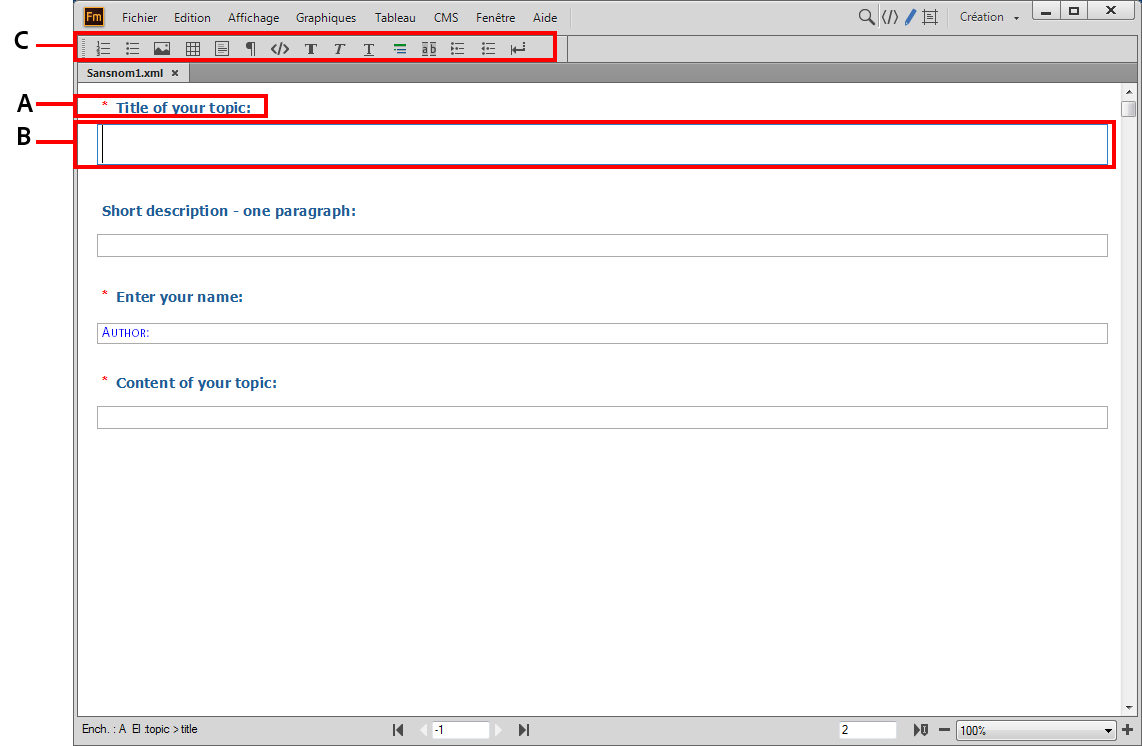Insert a bulleted list from the toolbar
This screenshot has width=1142, height=746.
[132, 48]
